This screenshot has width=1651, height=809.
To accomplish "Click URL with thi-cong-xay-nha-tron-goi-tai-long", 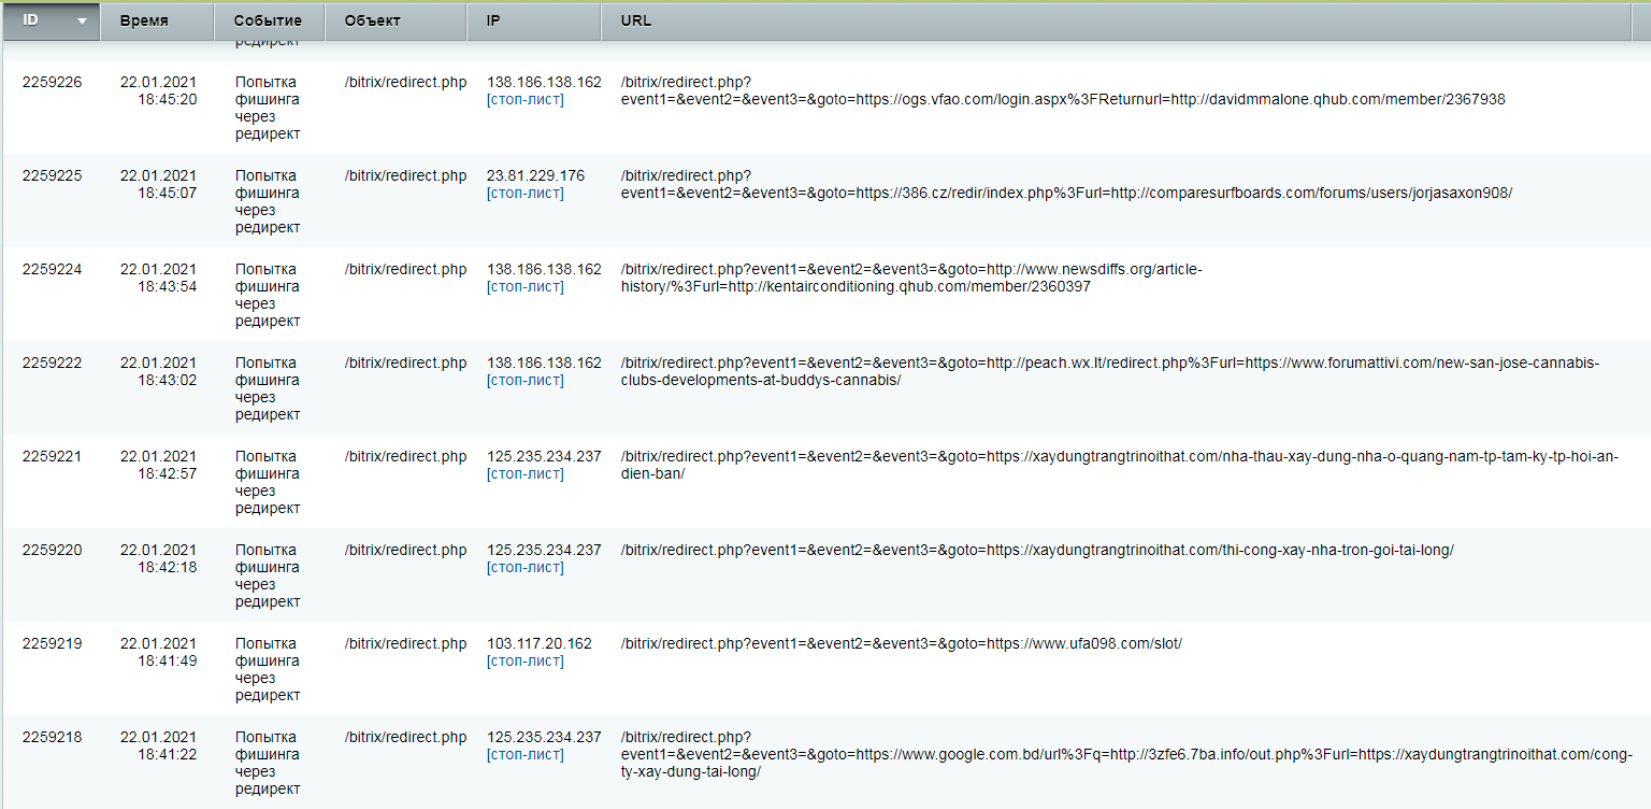I will point(1037,550).
